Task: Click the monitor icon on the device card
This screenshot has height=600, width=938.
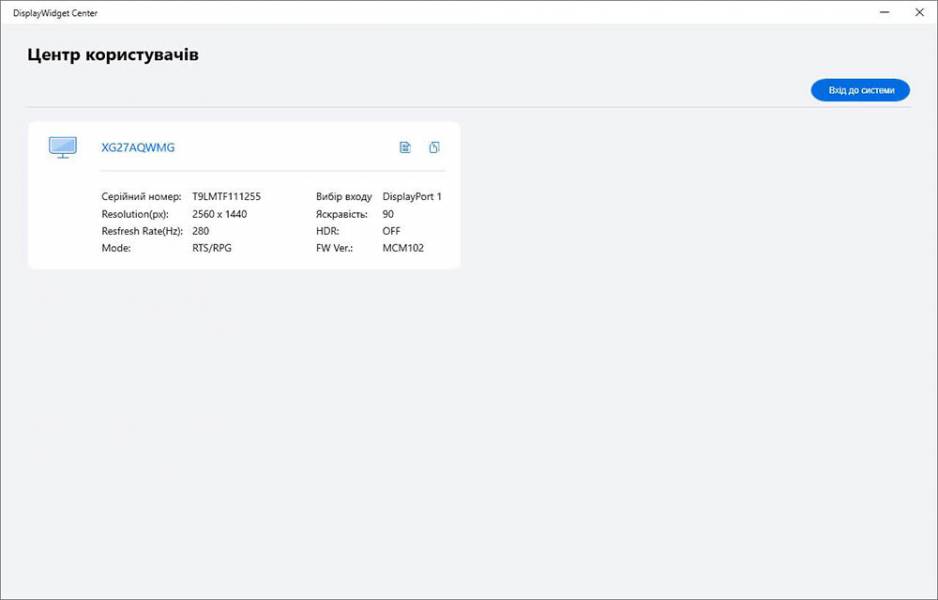Action: click(x=62, y=148)
